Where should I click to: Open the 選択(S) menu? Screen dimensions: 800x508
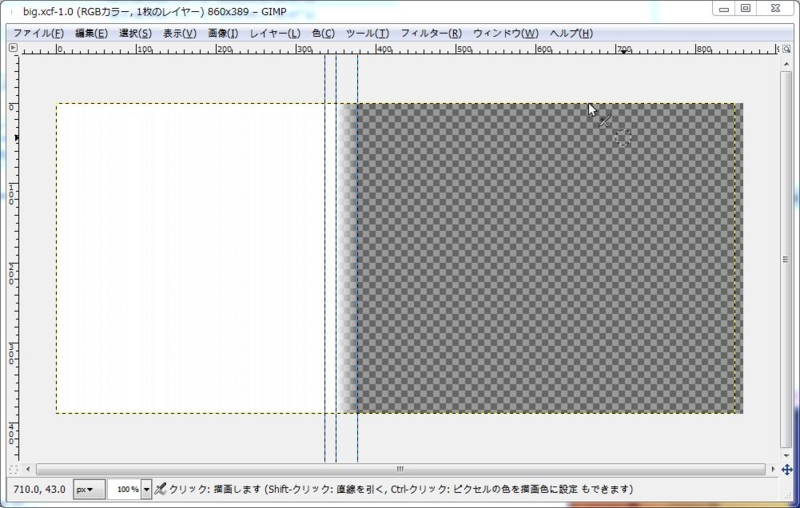pos(135,34)
